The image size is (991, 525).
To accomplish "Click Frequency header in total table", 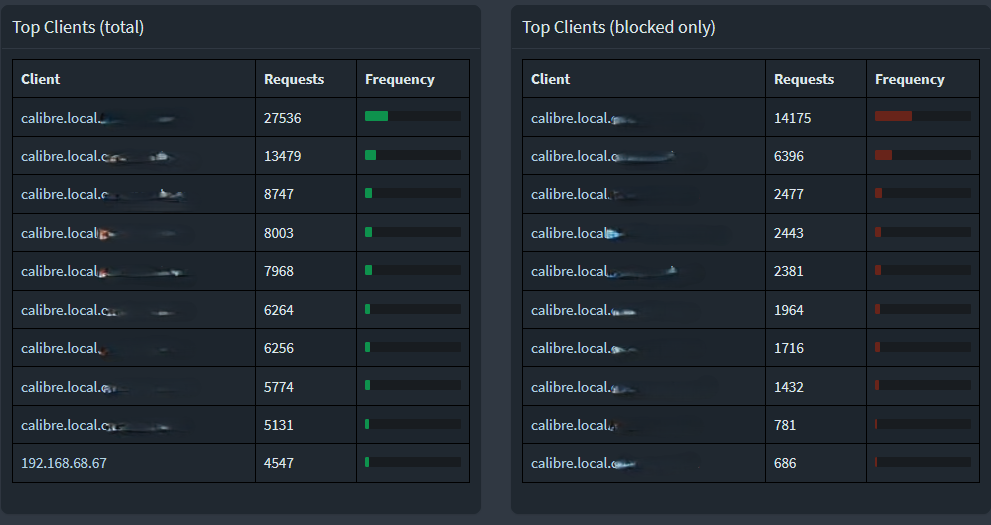I will (x=400, y=79).
